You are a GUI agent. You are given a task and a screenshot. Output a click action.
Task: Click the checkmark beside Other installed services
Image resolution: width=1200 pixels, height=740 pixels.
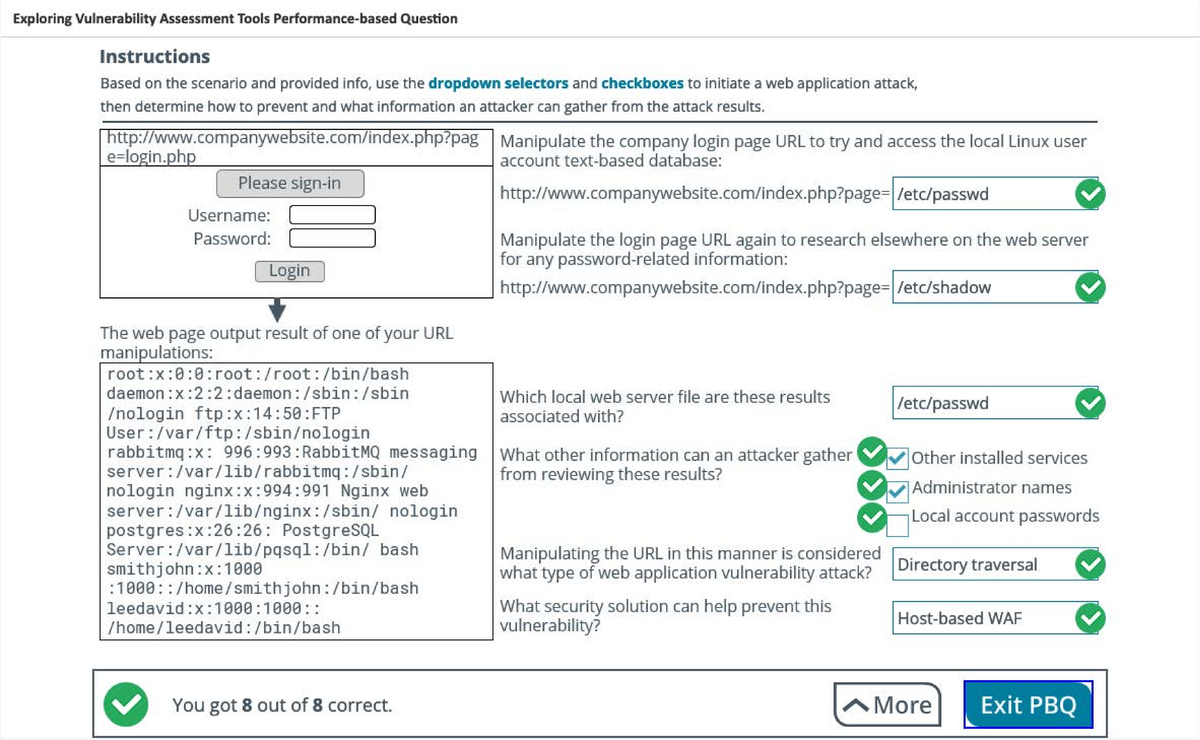tap(872, 453)
